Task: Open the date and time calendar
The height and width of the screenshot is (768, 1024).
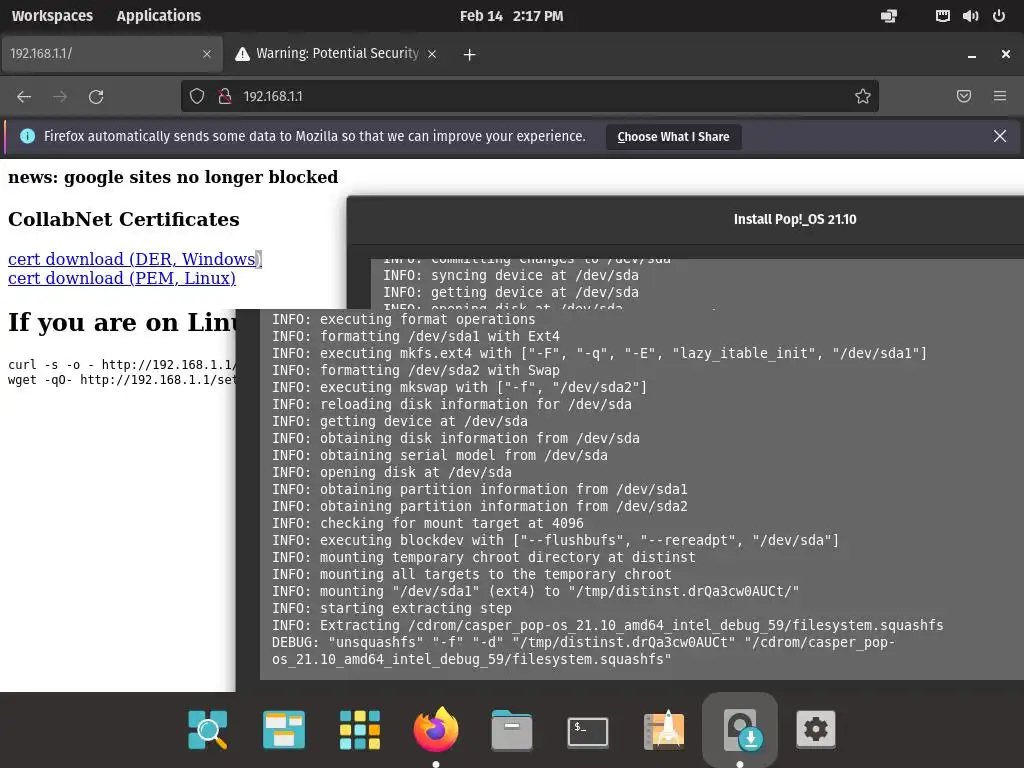Action: point(511,16)
